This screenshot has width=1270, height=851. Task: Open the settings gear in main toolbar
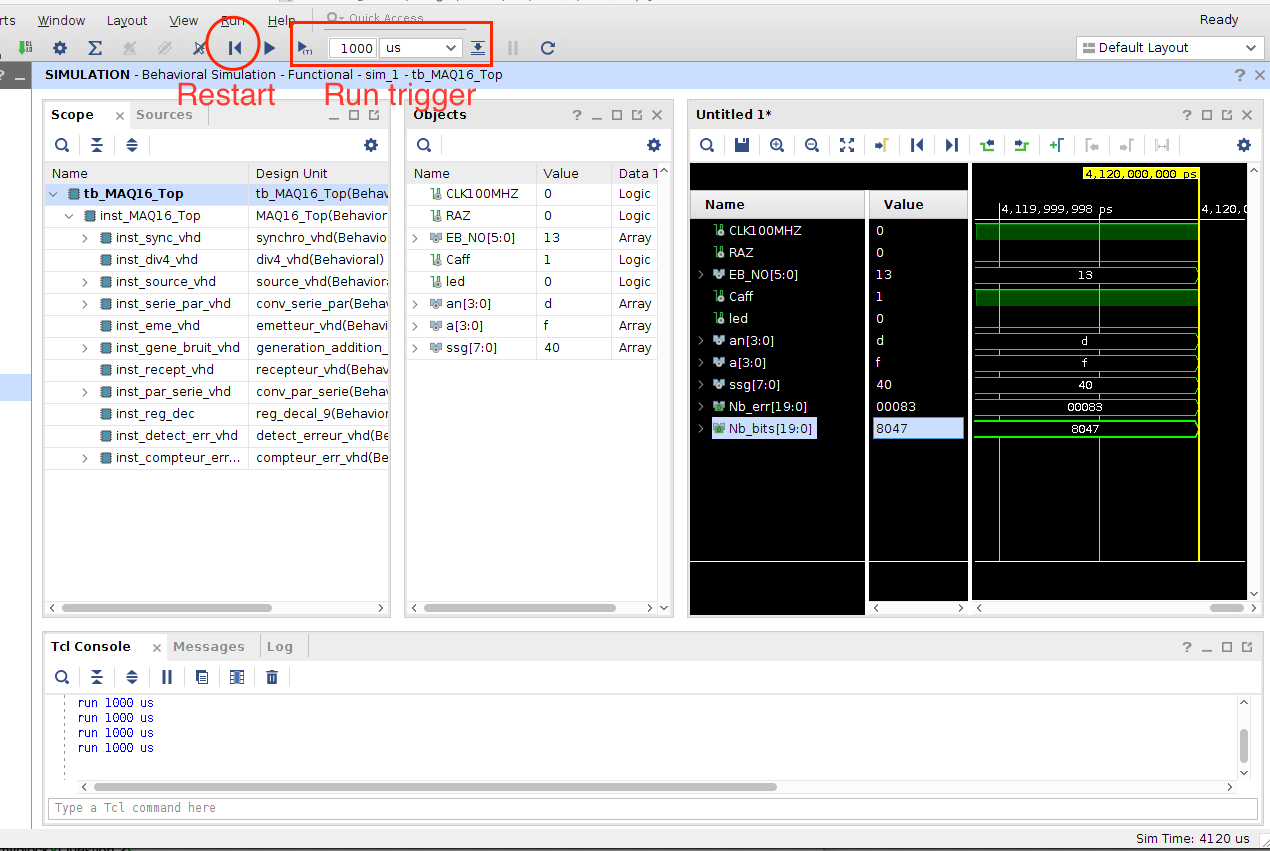pyautogui.click(x=60, y=47)
